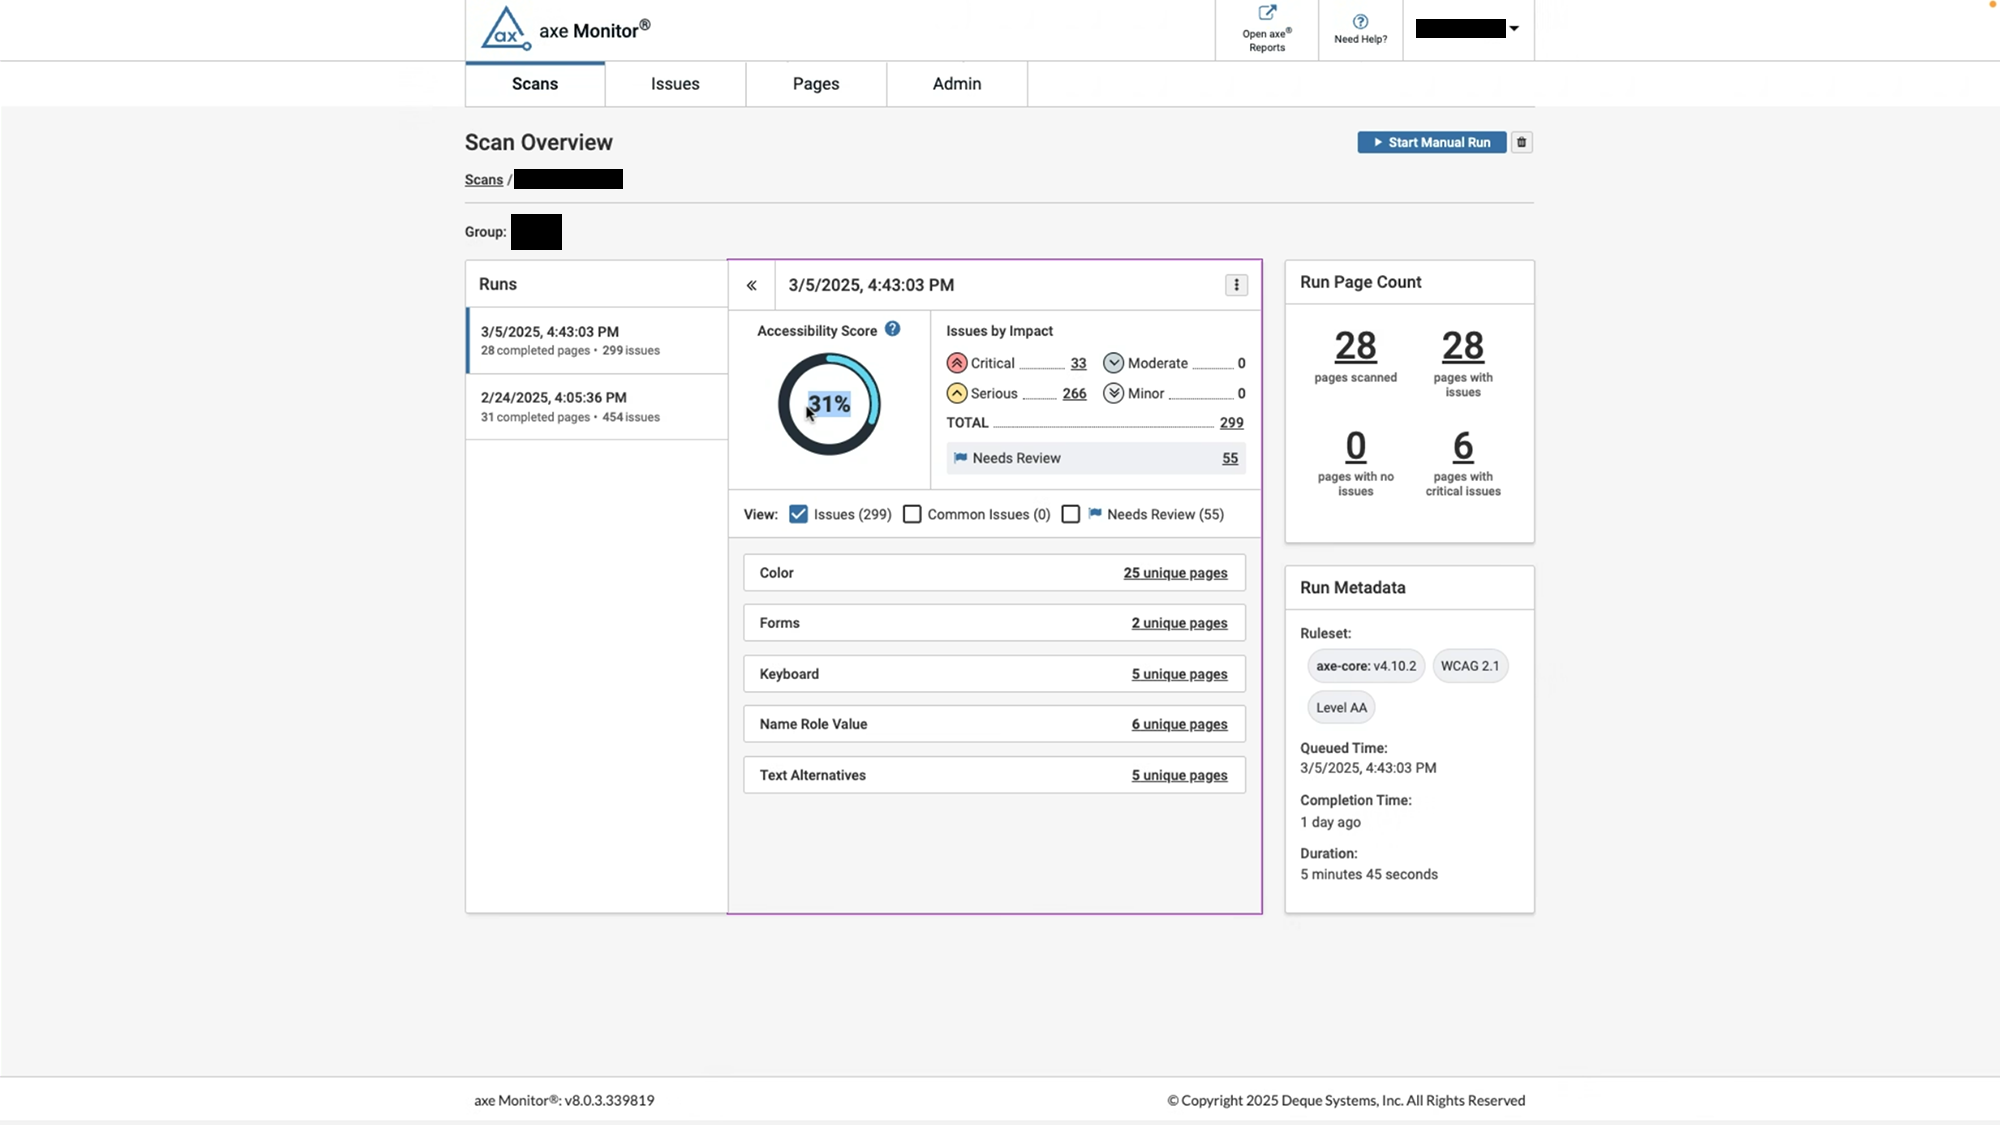Open Forms 2 unique pages link
Screen dimensions: 2000x1125
point(1179,623)
